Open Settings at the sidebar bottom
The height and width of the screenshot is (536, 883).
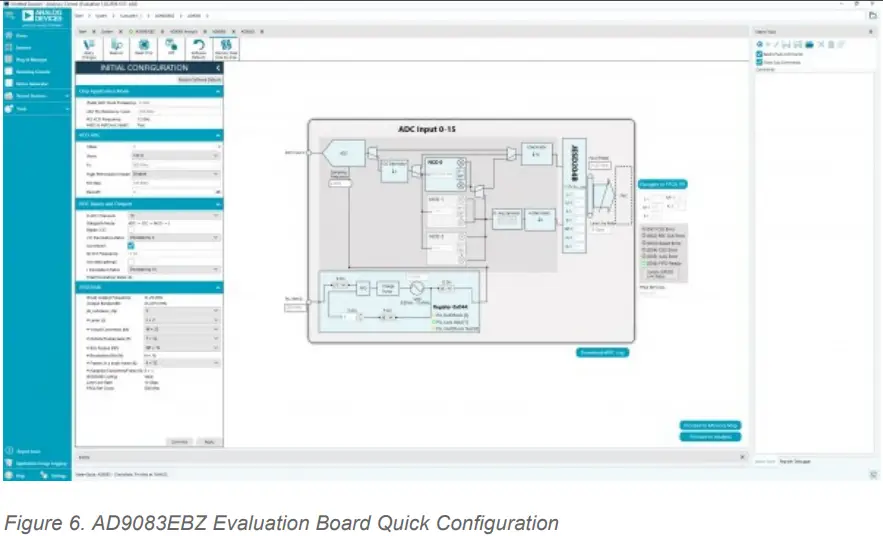[x=59, y=476]
